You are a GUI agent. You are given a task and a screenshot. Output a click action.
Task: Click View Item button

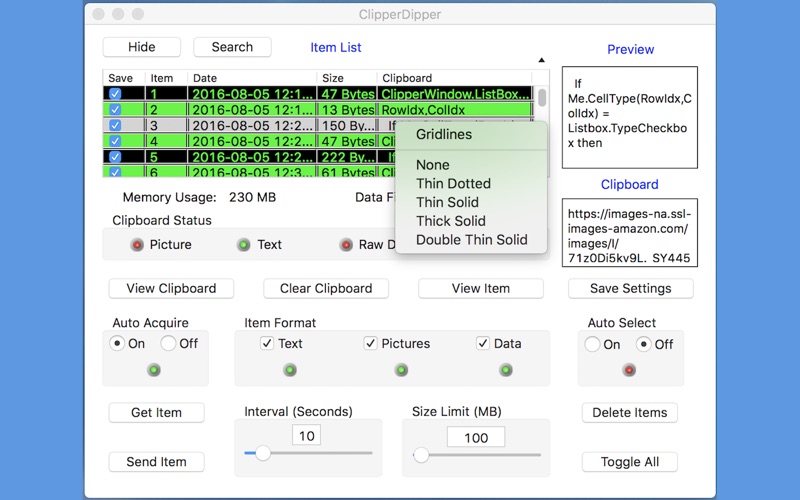point(481,288)
